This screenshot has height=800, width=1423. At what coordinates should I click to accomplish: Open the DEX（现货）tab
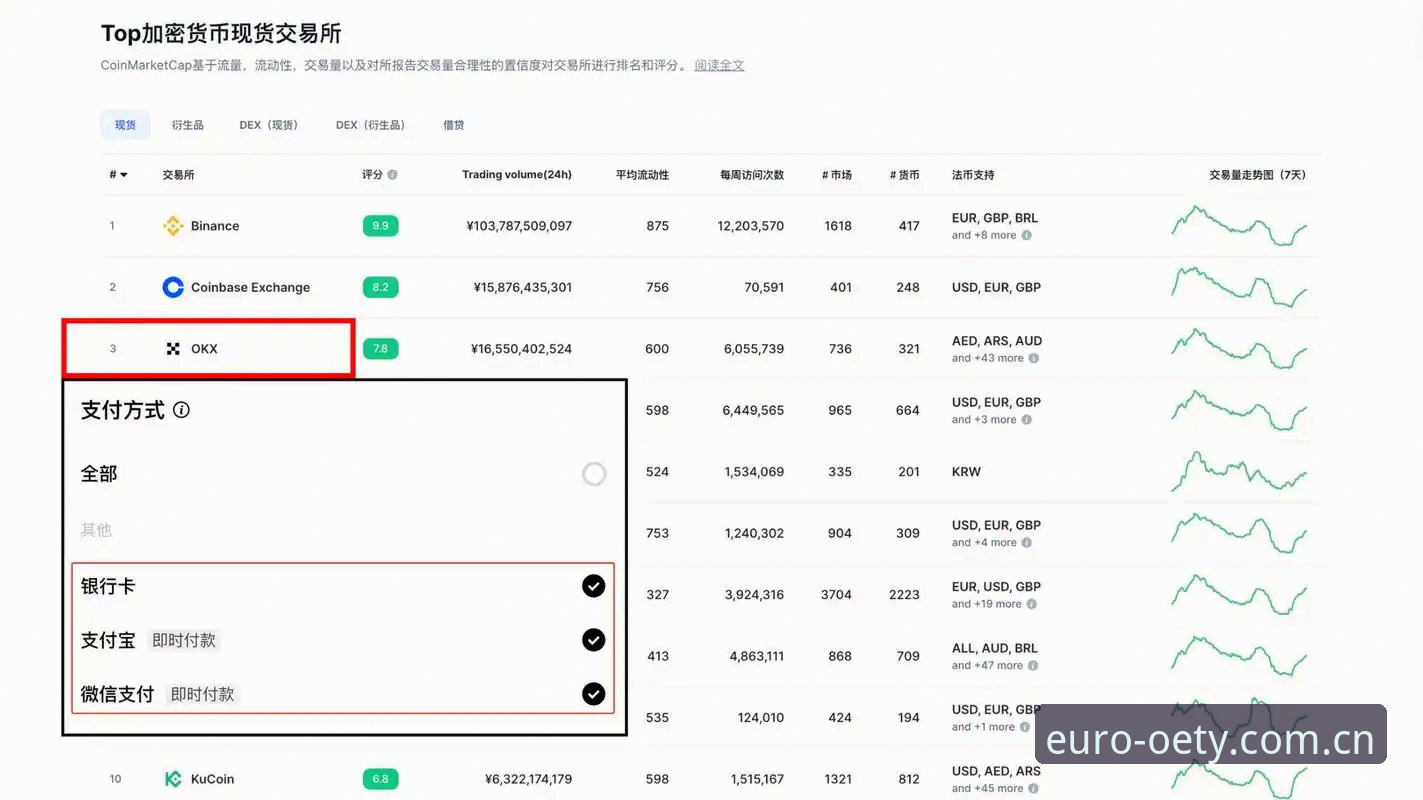coord(269,125)
